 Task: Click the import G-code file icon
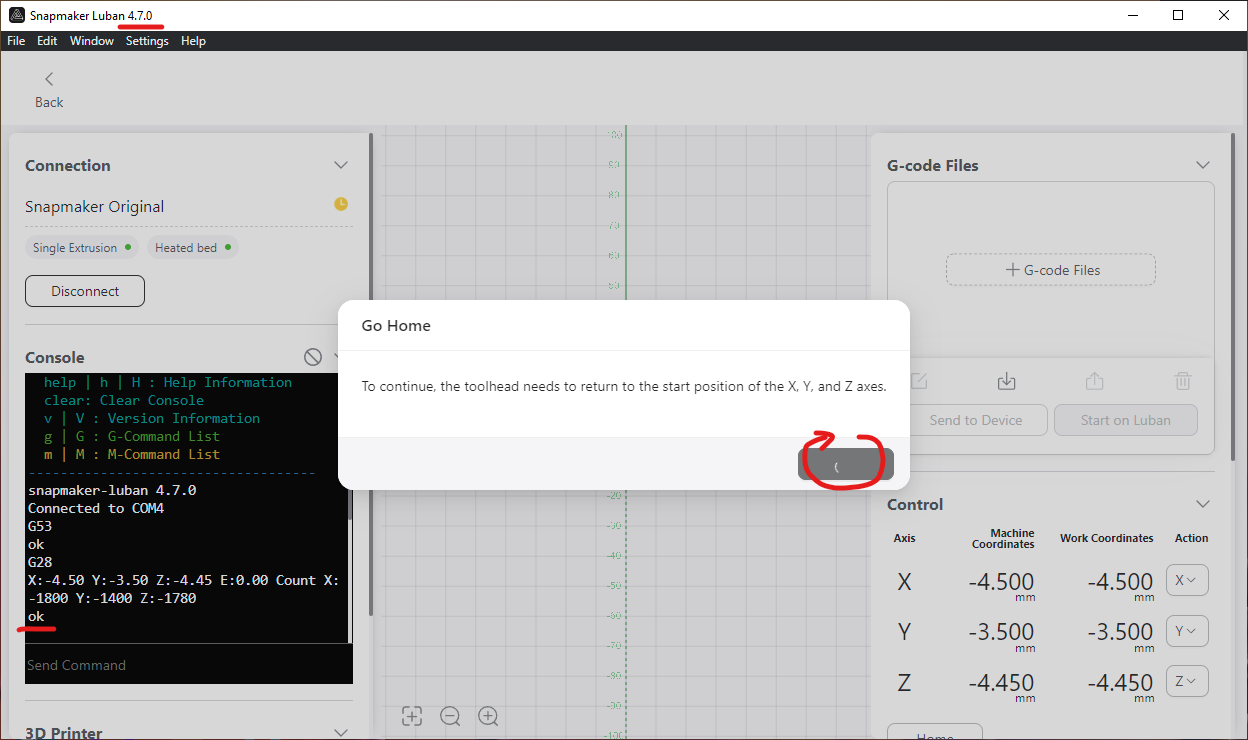1007,381
